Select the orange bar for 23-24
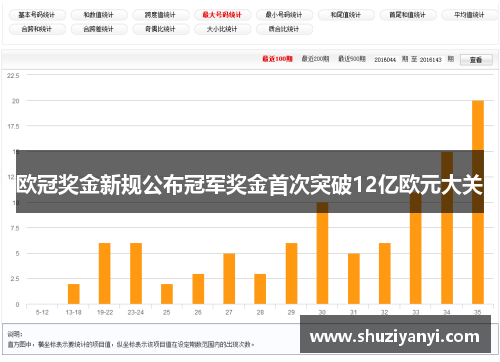Viewport: 500px width, 362px height. point(136,274)
